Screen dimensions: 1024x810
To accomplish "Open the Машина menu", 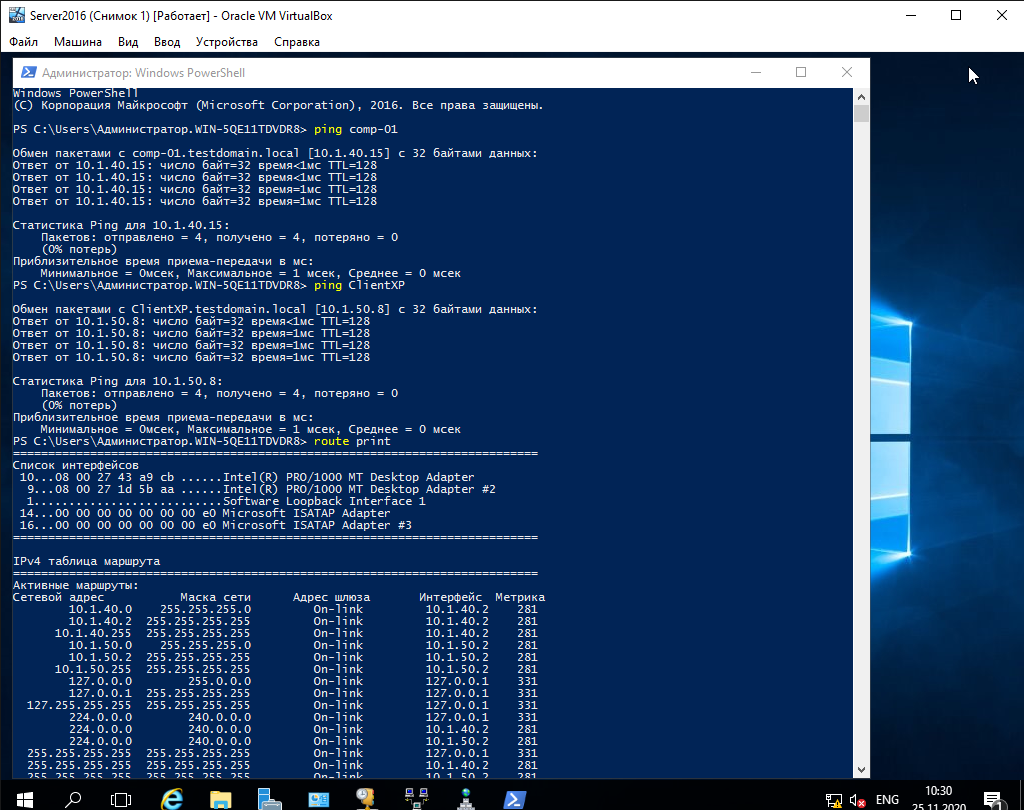I will tap(78, 42).
